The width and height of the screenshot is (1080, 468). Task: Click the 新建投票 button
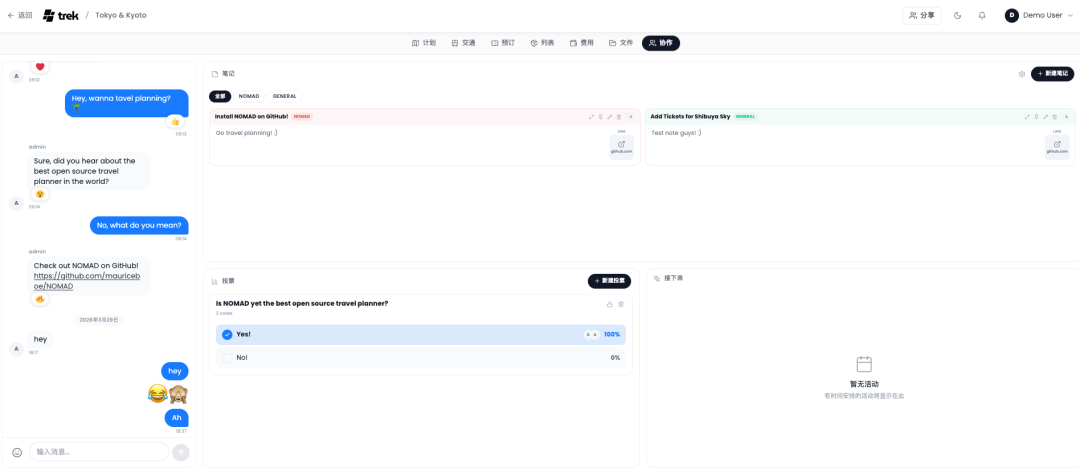pos(609,281)
